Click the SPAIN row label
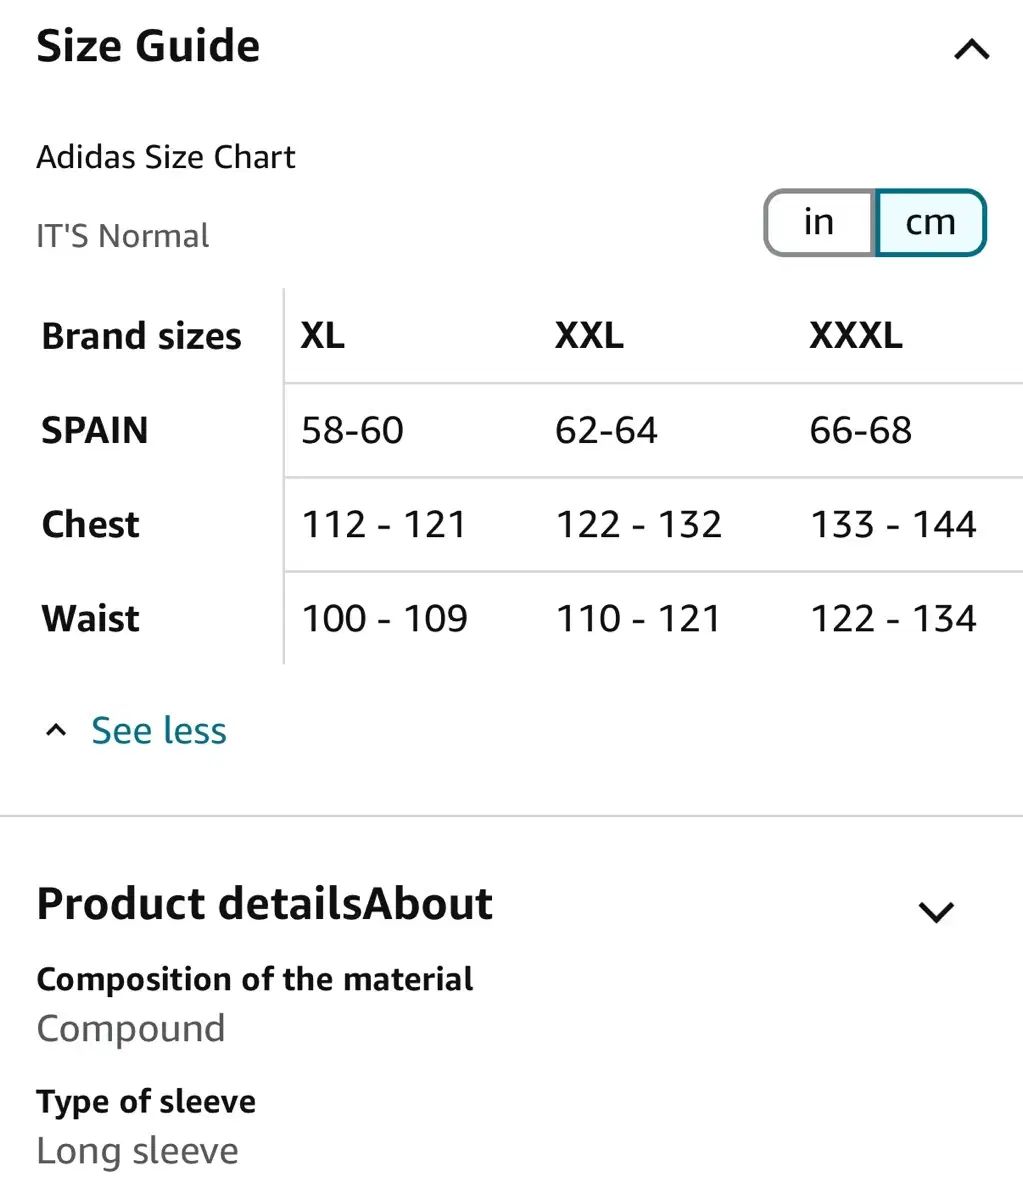 click(x=95, y=430)
